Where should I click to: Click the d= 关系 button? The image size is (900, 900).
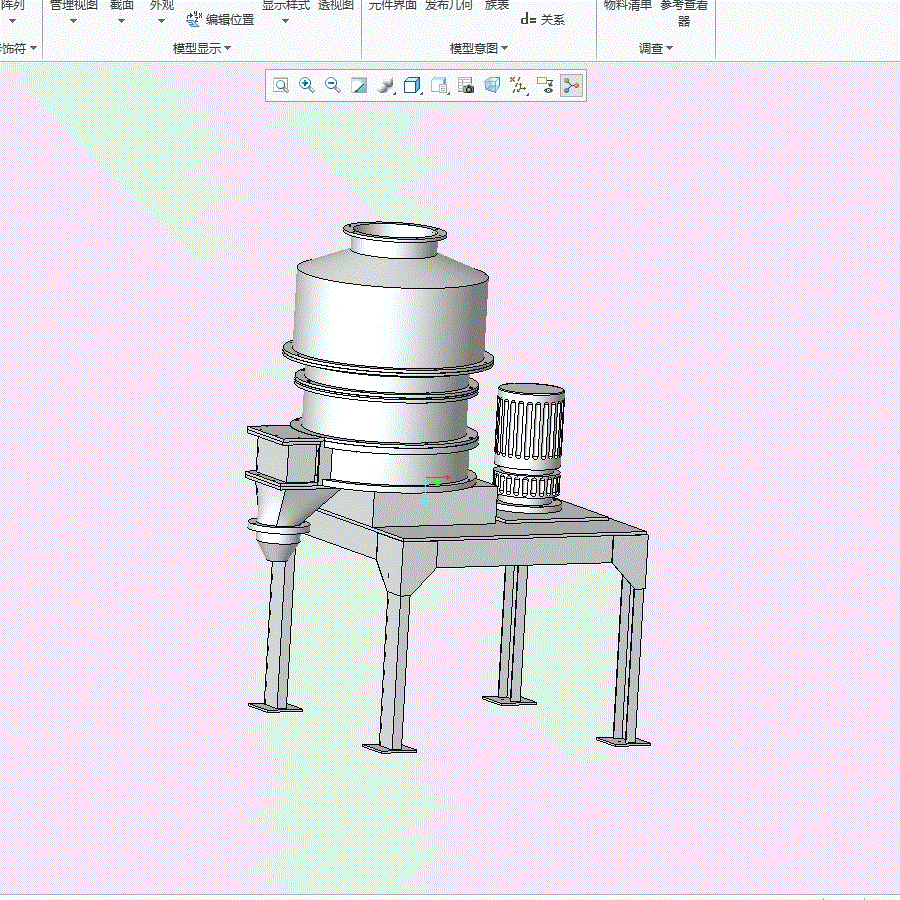(x=542, y=20)
